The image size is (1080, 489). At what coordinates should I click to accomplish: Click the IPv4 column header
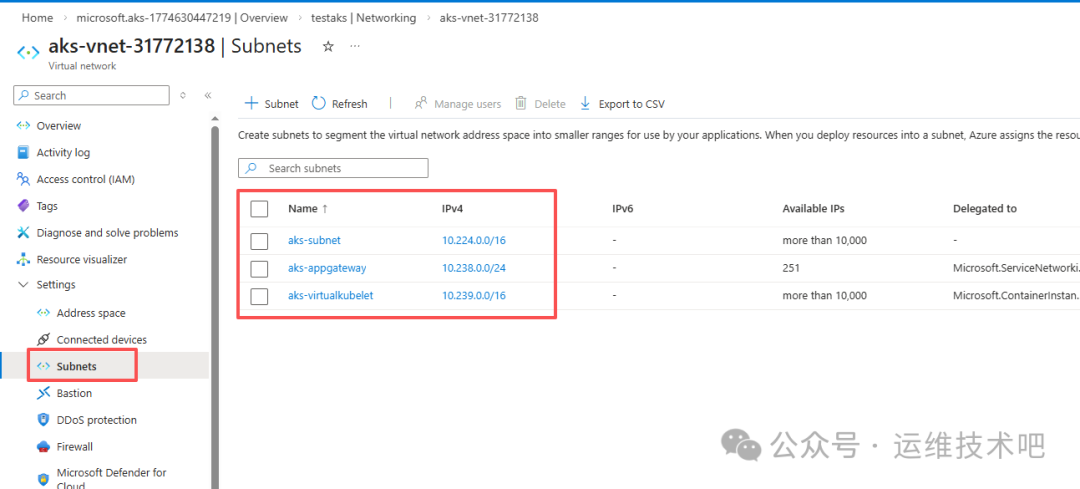pos(453,208)
